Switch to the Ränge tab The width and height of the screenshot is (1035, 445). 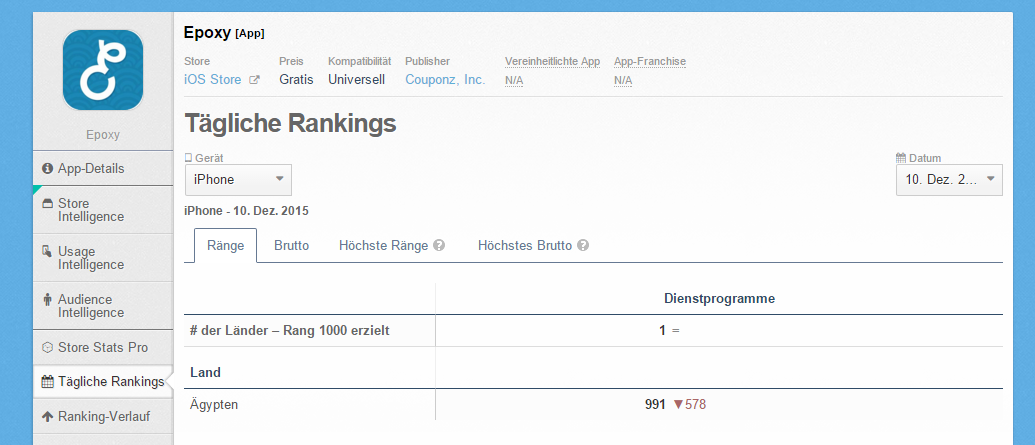tap(226, 246)
